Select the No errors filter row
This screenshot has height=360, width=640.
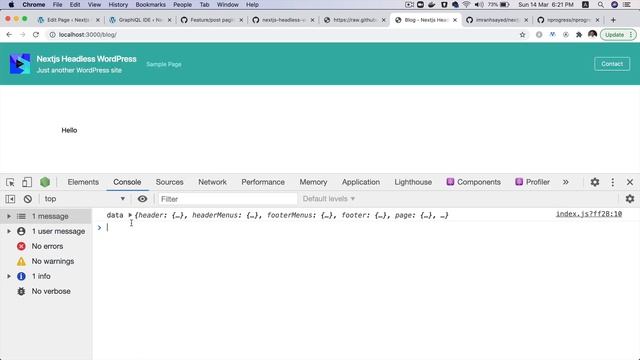click(46, 247)
